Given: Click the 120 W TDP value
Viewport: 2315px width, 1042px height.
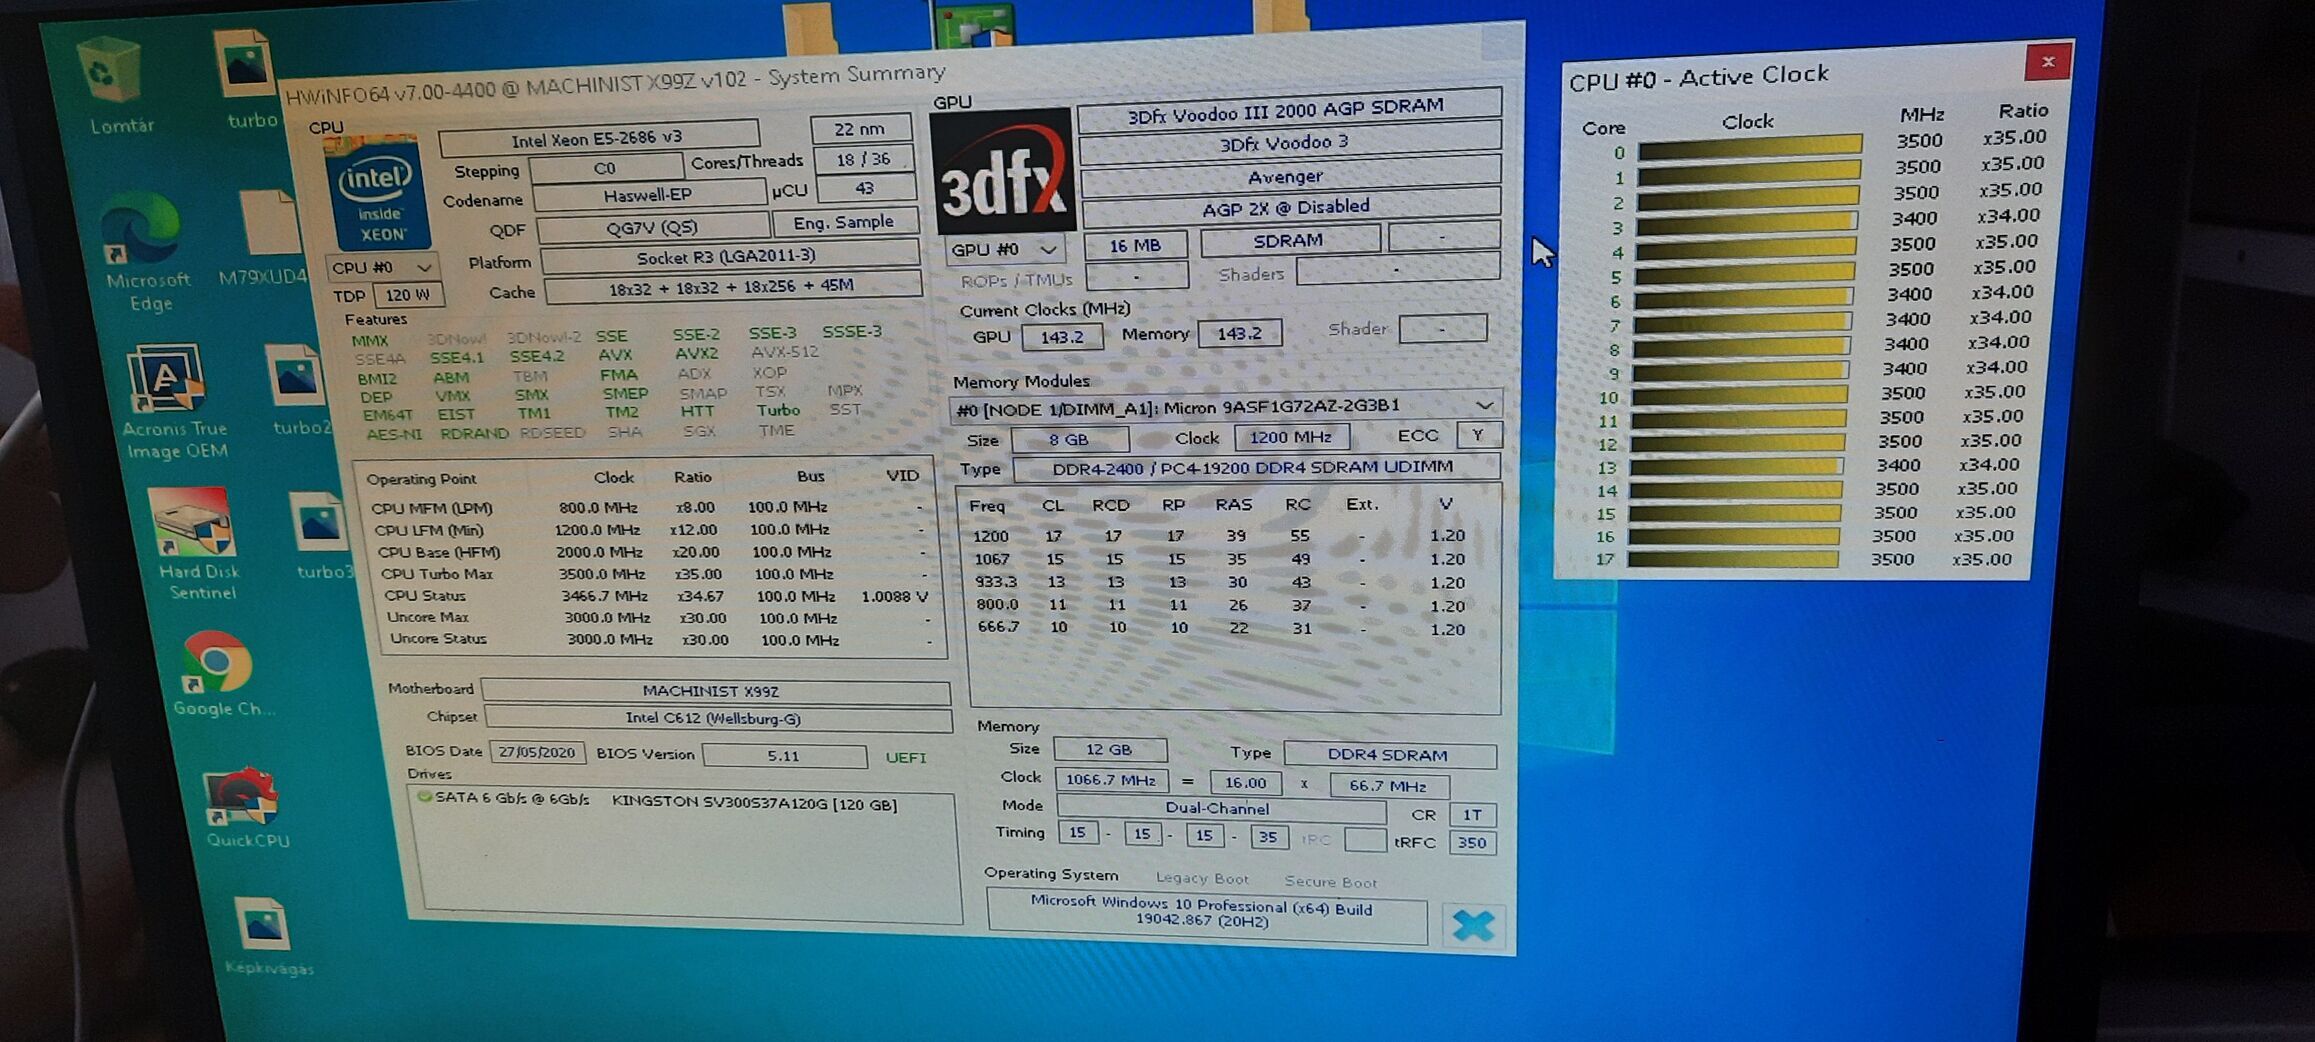Looking at the screenshot, I should pos(408,296).
